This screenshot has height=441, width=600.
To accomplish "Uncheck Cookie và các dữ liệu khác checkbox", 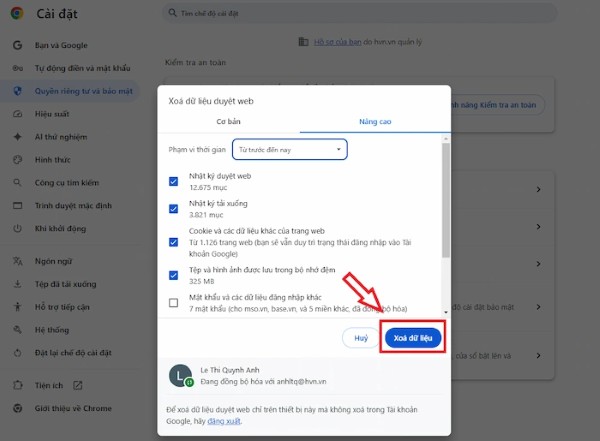I will (x=174, y=240).
